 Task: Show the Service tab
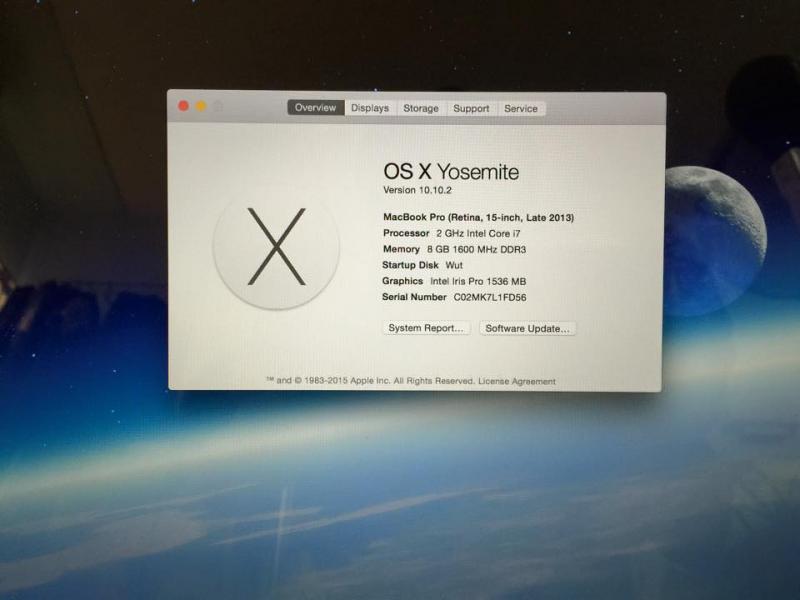click(x=521, y=108)
